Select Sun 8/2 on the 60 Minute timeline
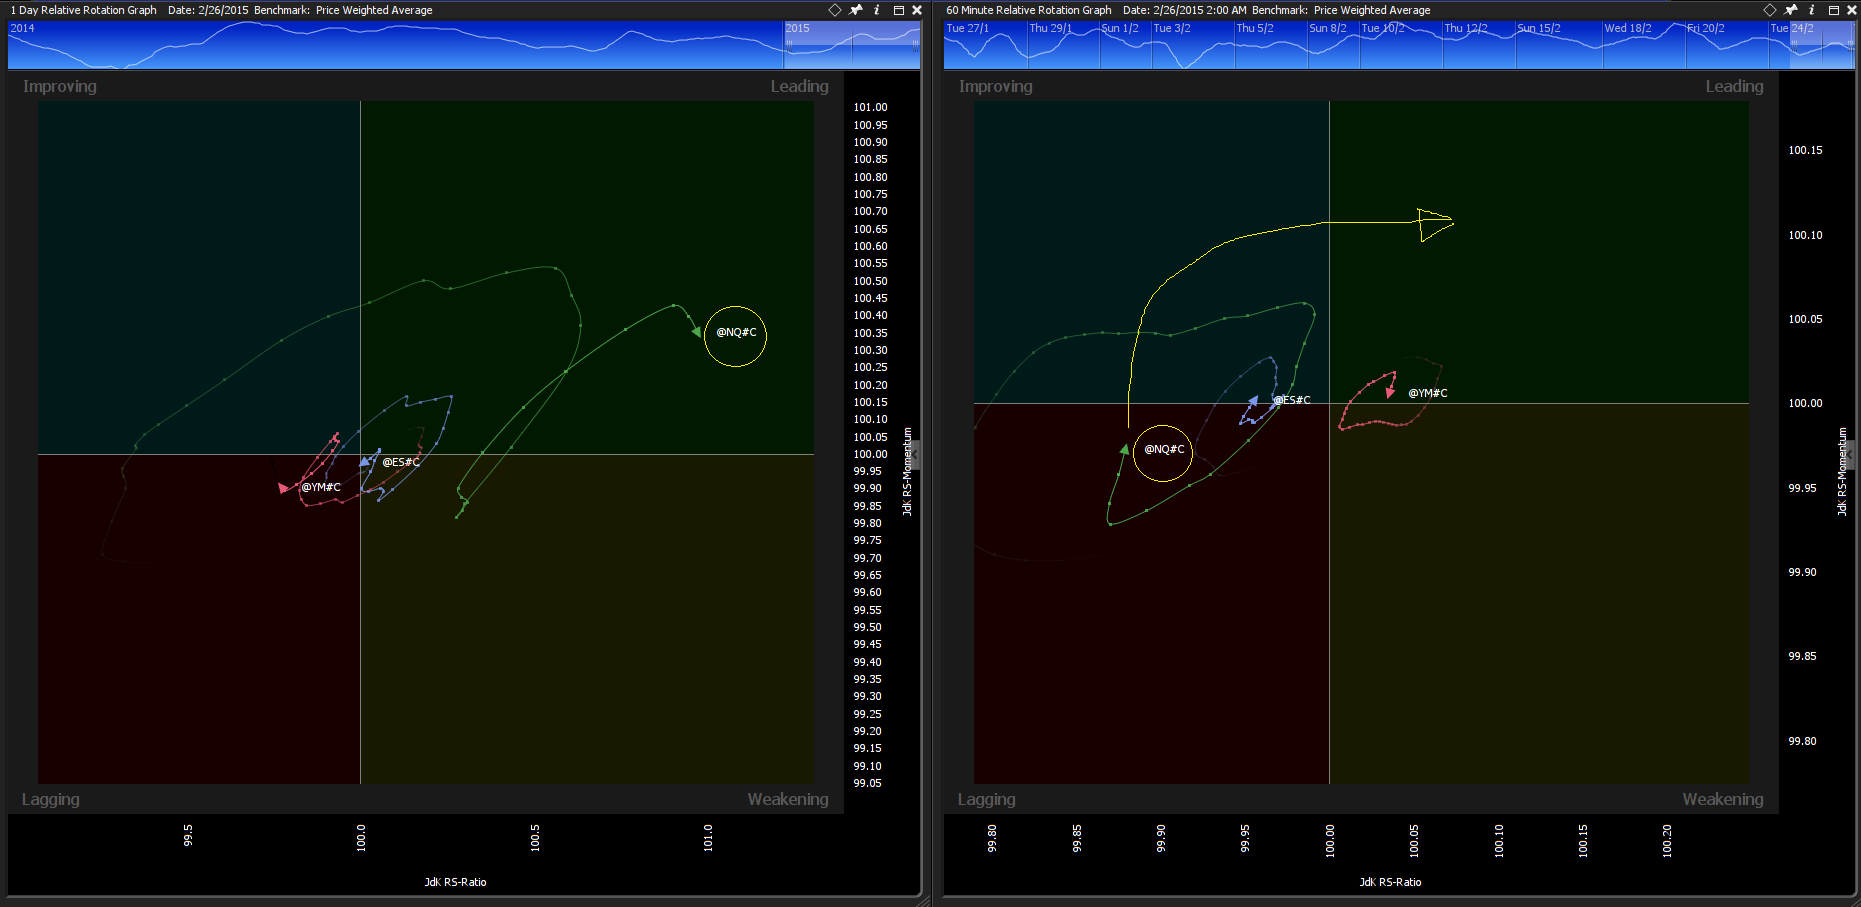This screenshot has width=1861, height=907. (x=1328, y=28)
